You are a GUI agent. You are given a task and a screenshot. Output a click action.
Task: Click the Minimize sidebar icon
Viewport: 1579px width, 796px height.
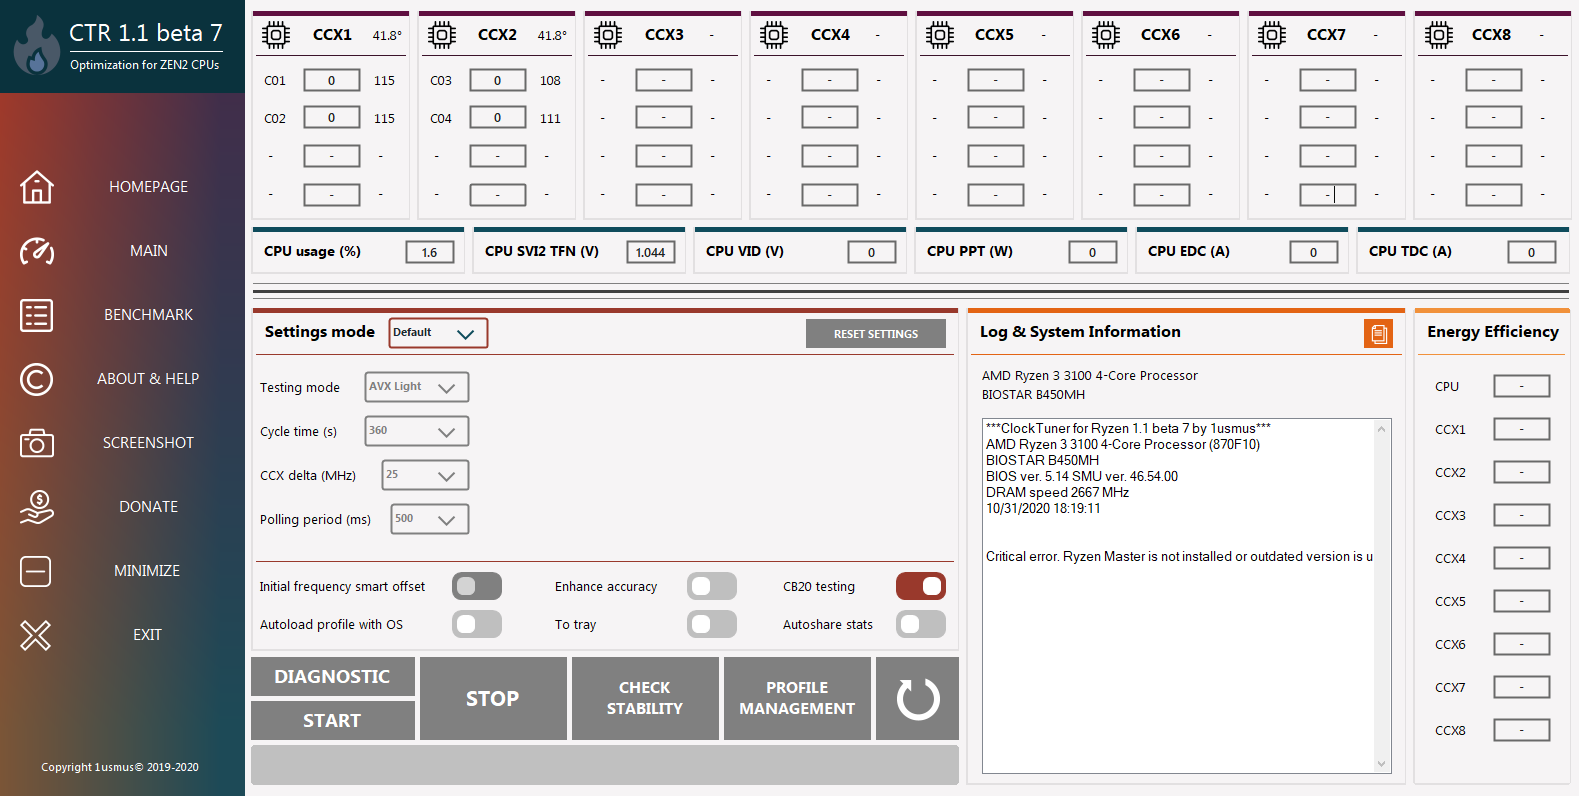click(x=36, y=571)
